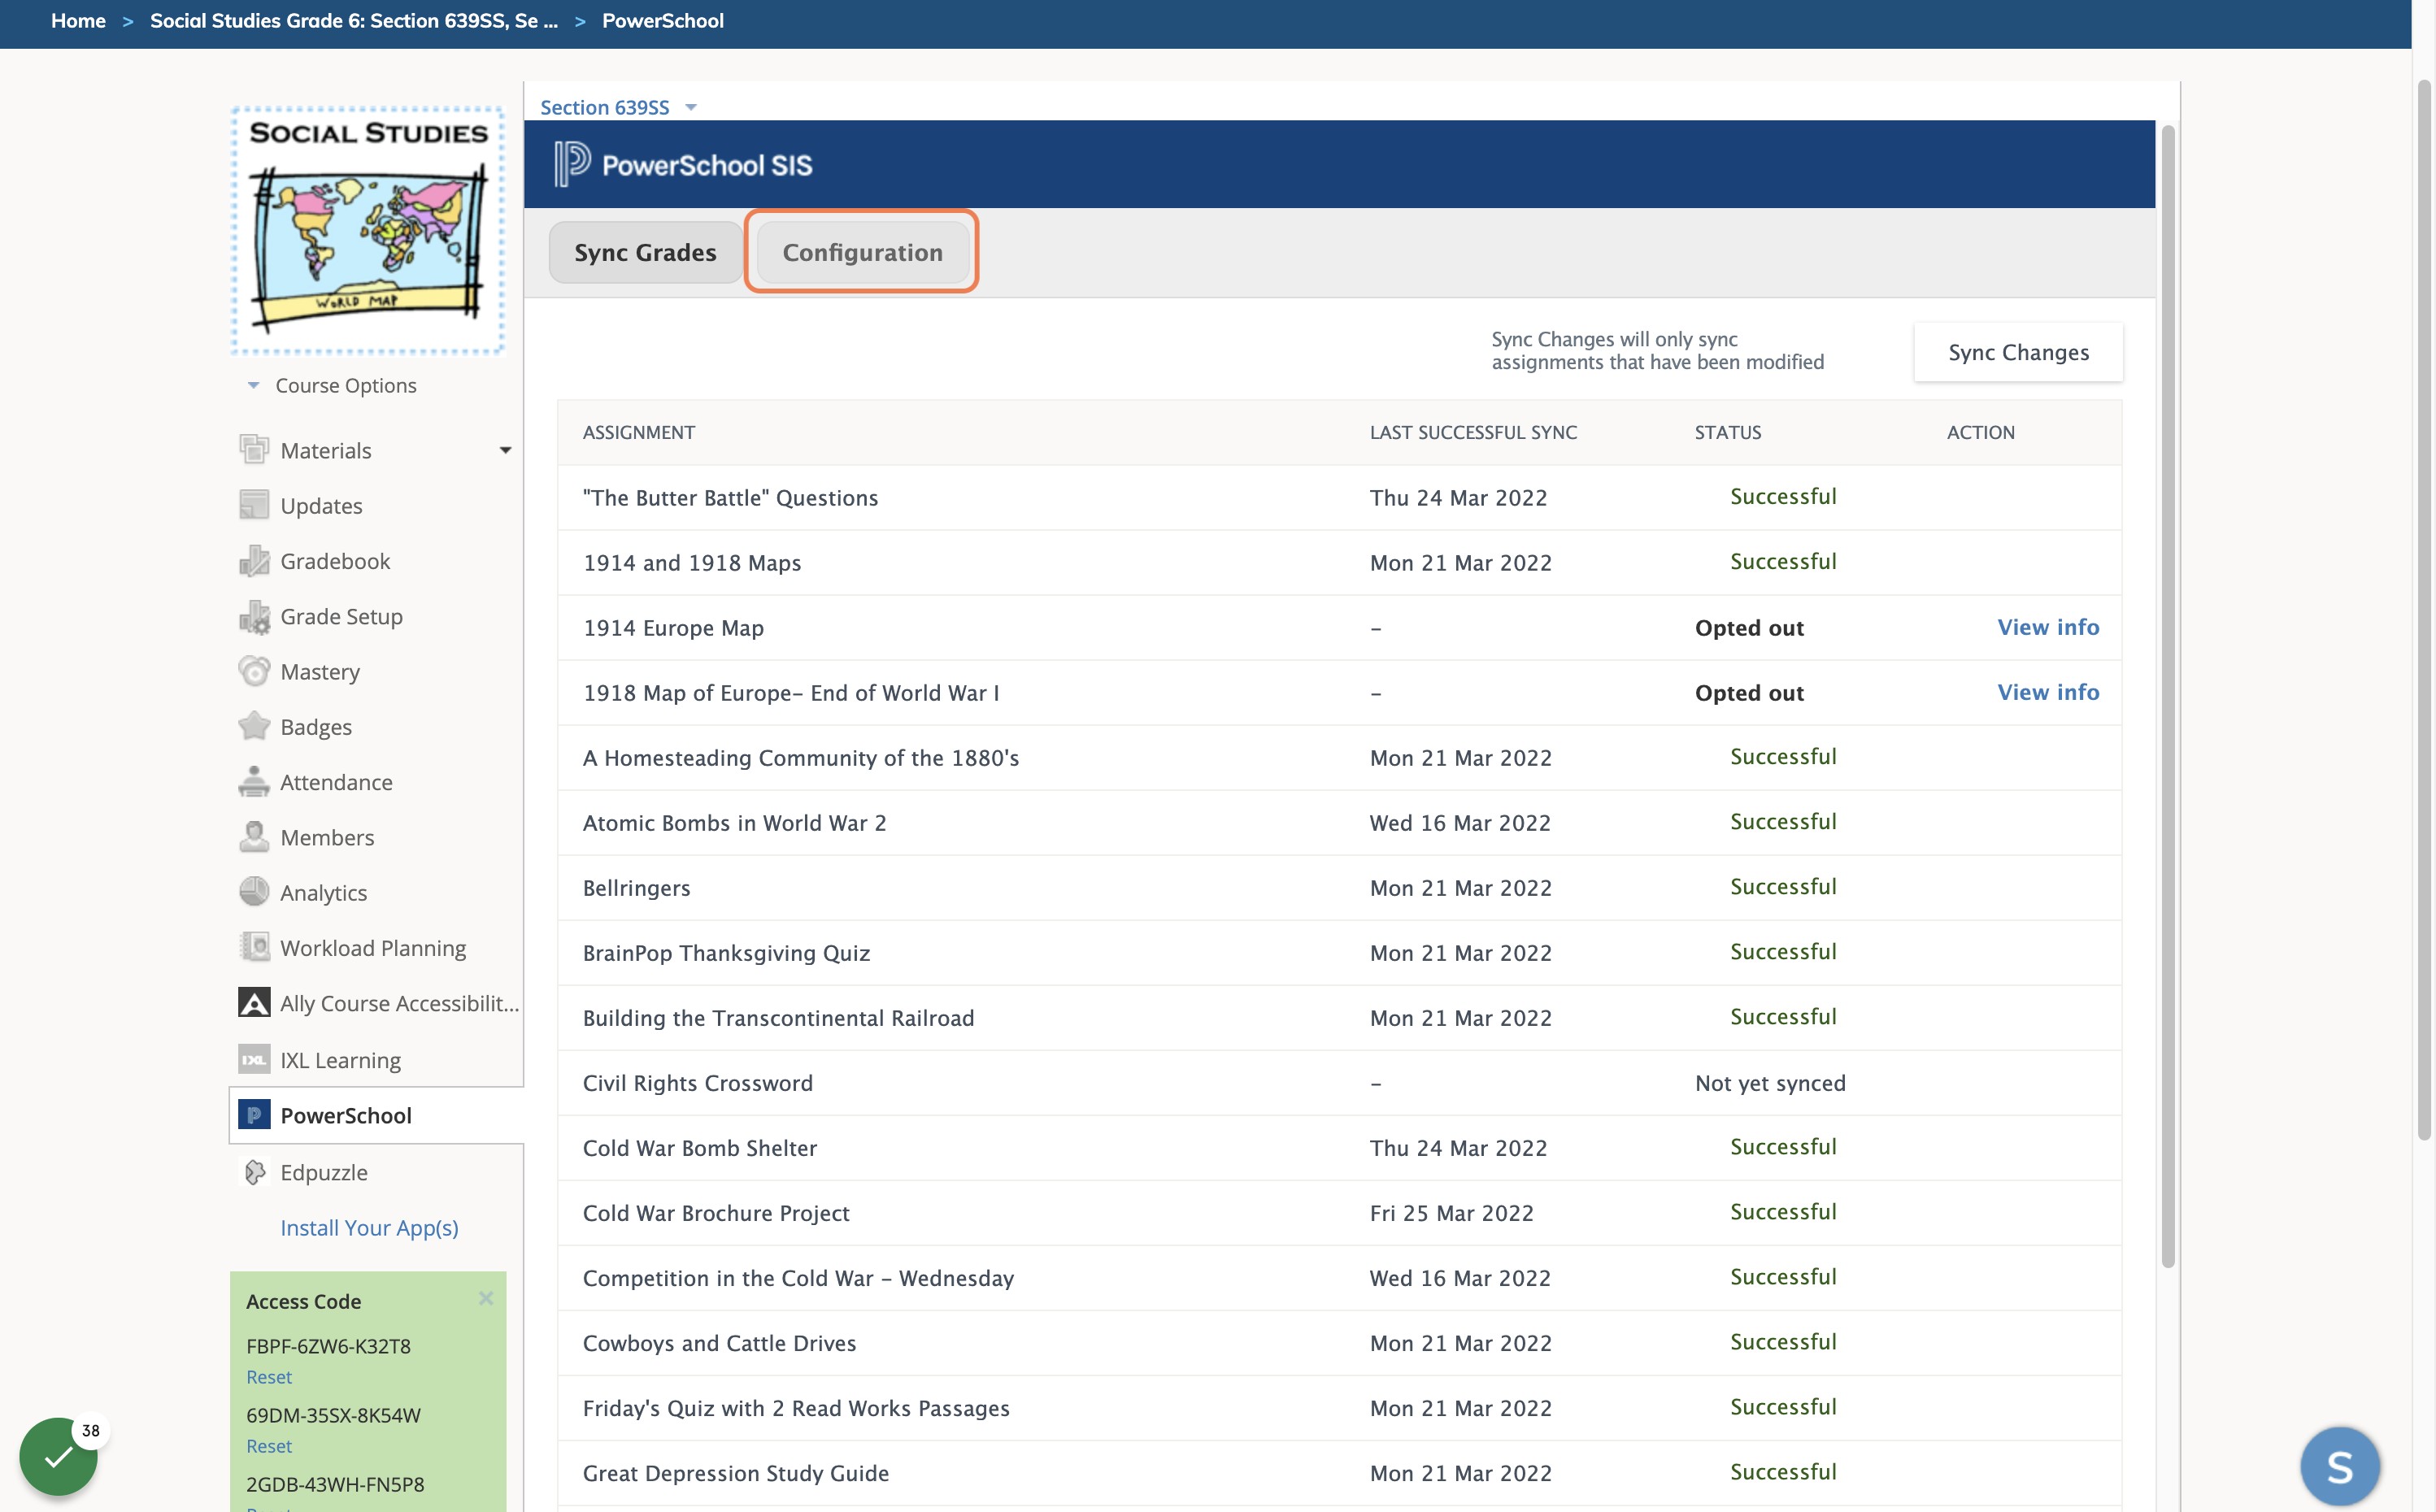Click the Analytics pie chart icon
This screenshot has height=1512, width=2436.
click(x=254, y=892)
